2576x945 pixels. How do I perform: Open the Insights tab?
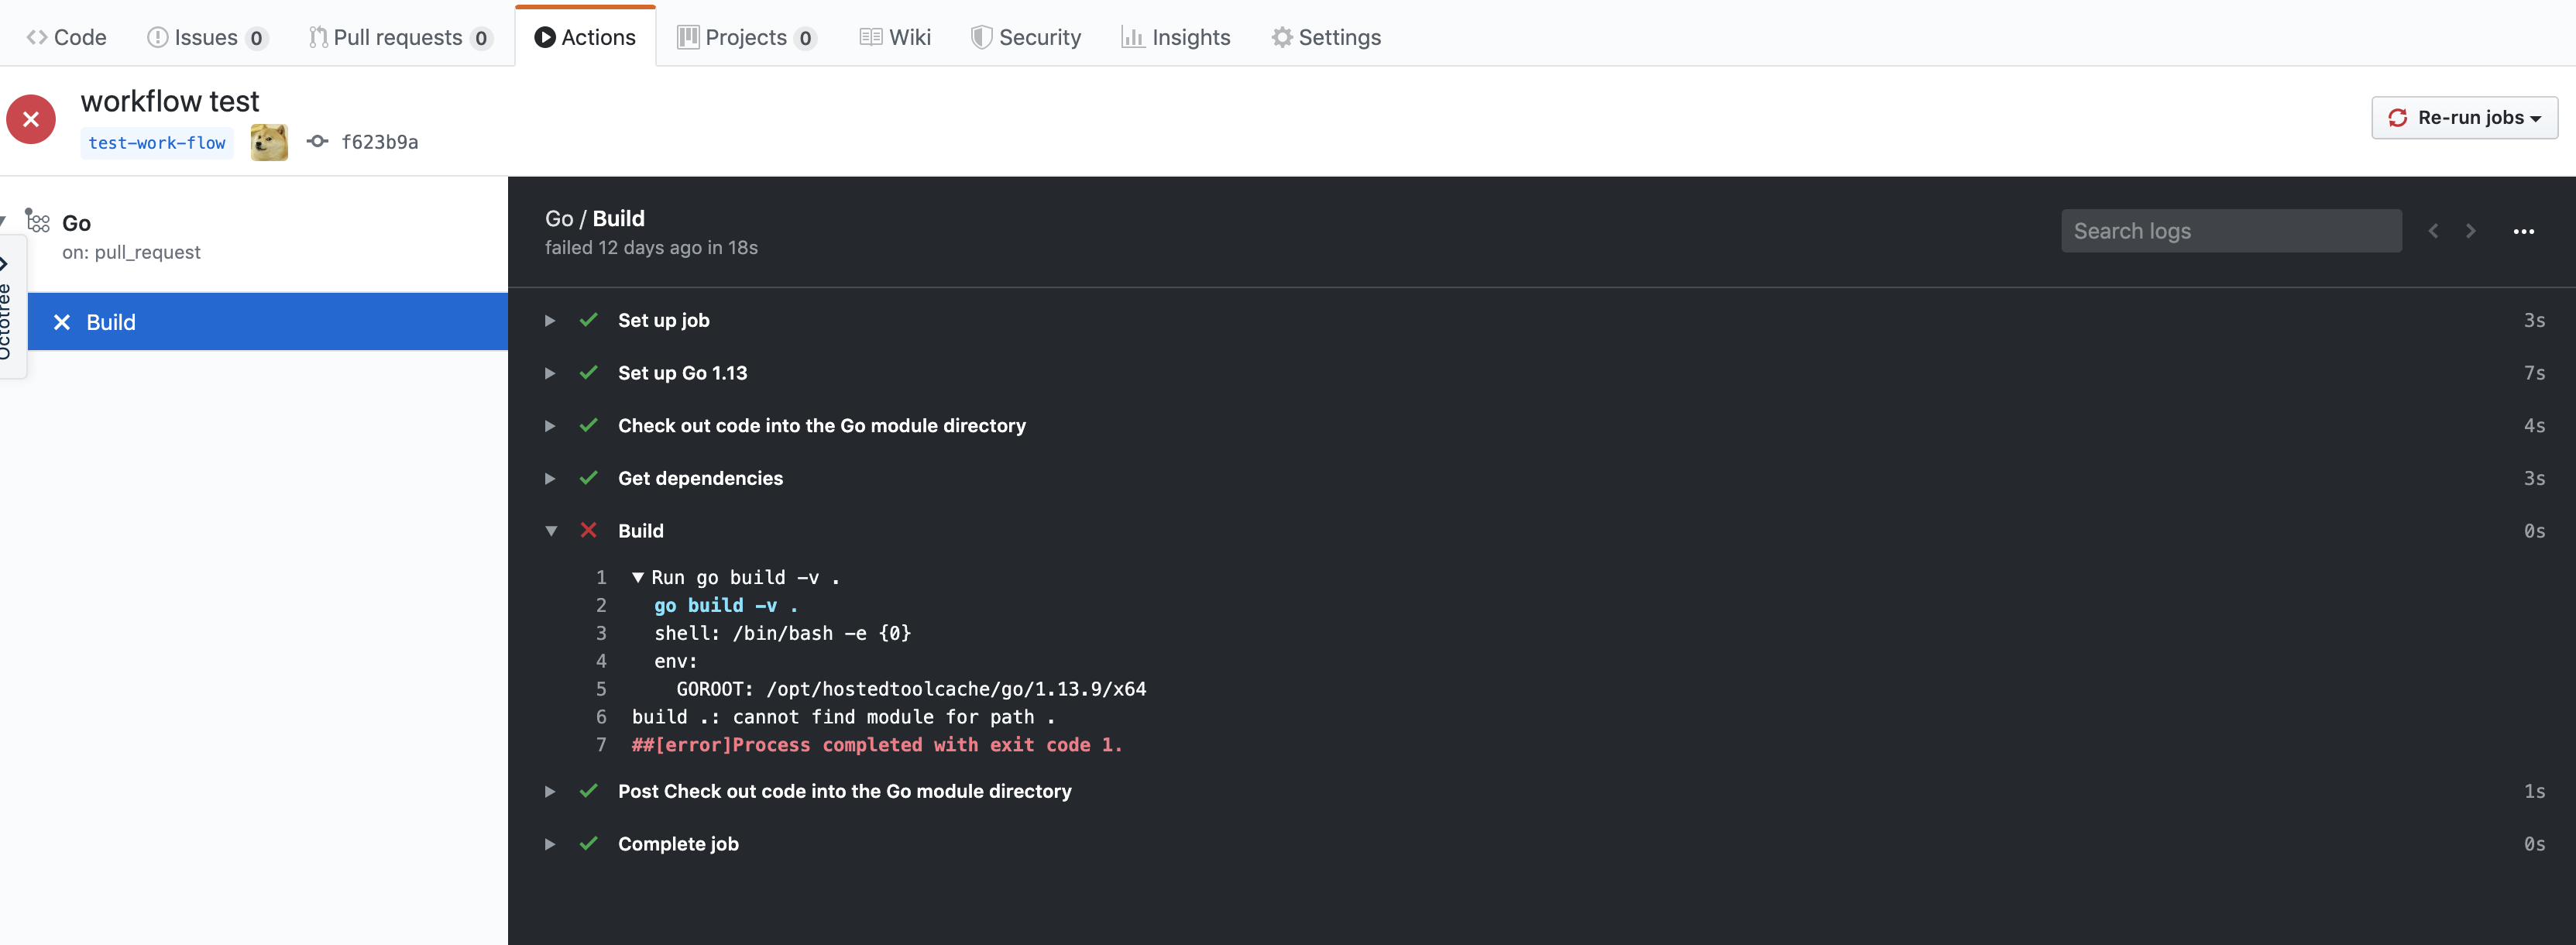point(1176,37)
